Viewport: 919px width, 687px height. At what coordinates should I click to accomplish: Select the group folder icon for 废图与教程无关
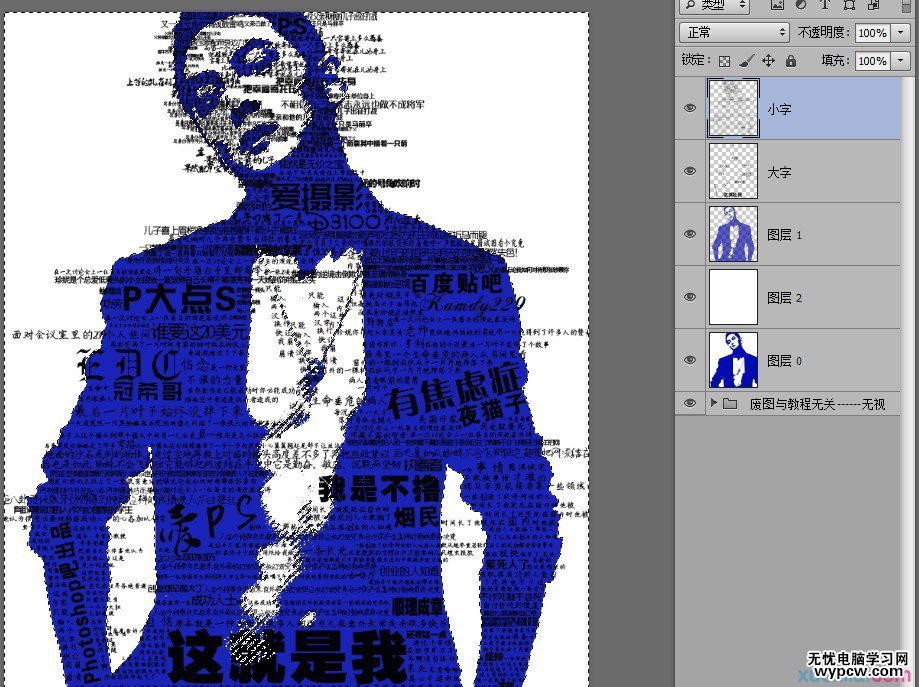(730, 403)
